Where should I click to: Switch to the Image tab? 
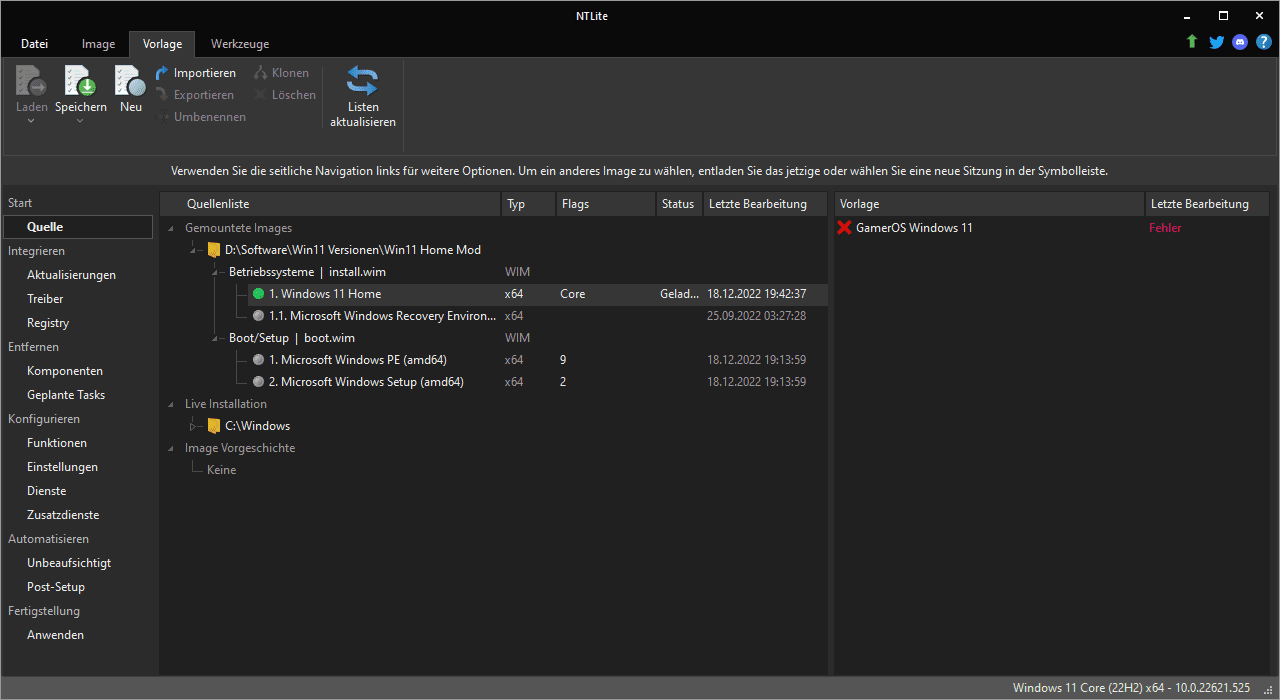98,44
